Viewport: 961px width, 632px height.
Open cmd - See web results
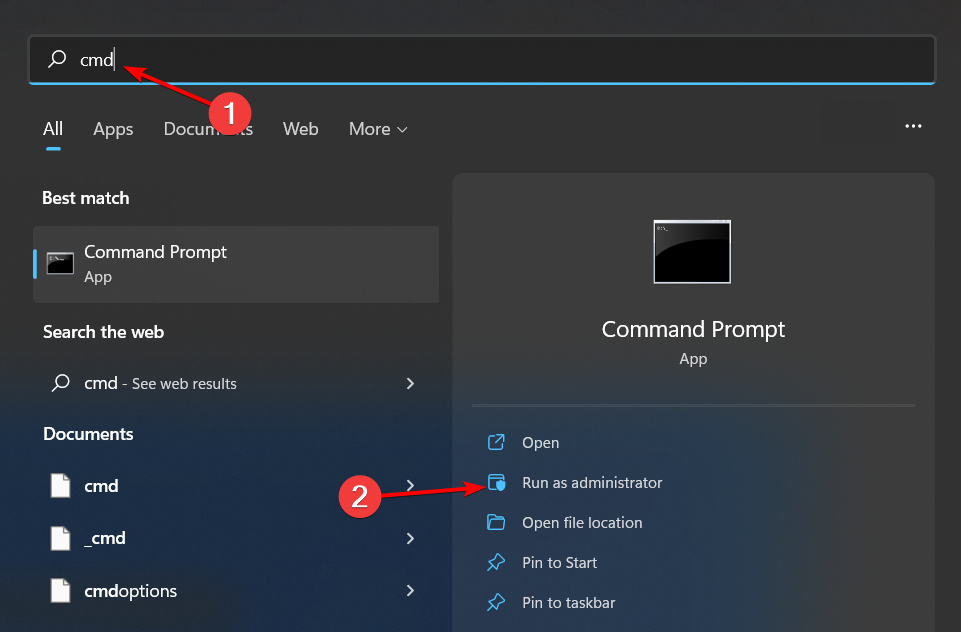[x=159, y=383]
